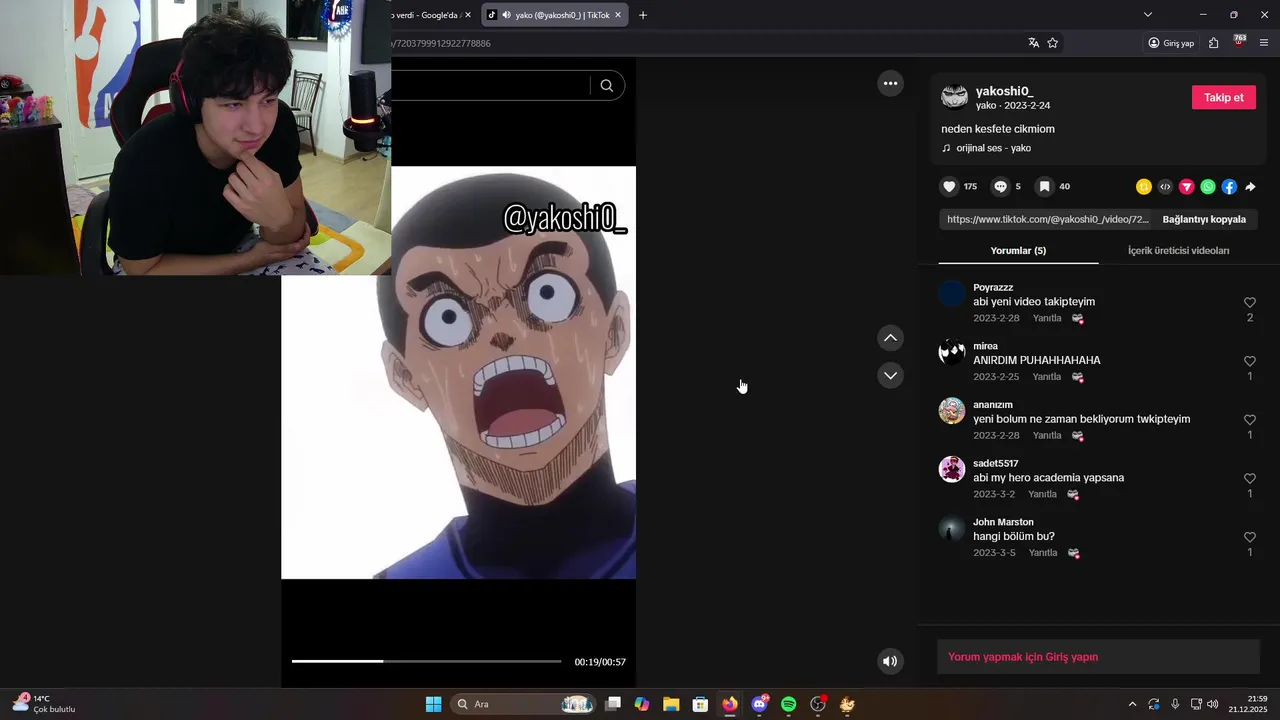Reply to mirea's comment with Yanıtla
Viewport: 1280px width, 720px height.
(1047, 377)
